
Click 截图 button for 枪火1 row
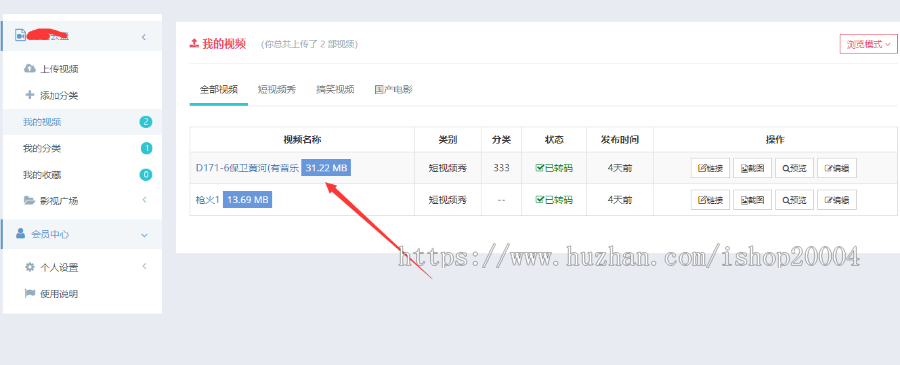[x=752, y=200]
